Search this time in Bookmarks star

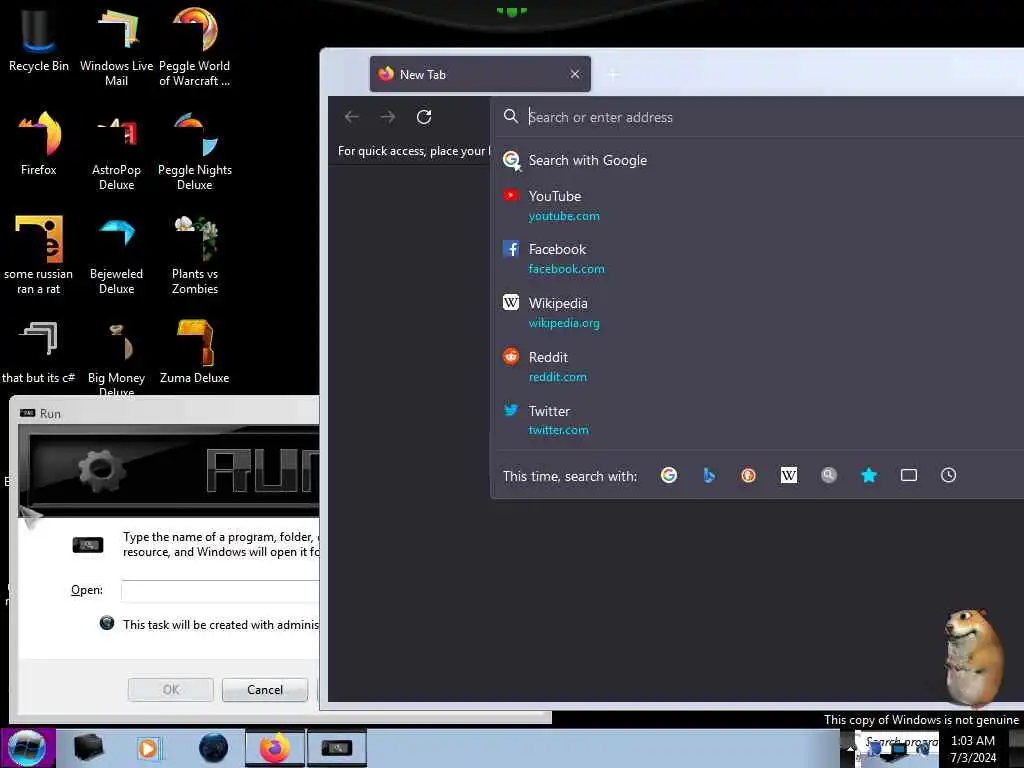click(x=869, y=475)
